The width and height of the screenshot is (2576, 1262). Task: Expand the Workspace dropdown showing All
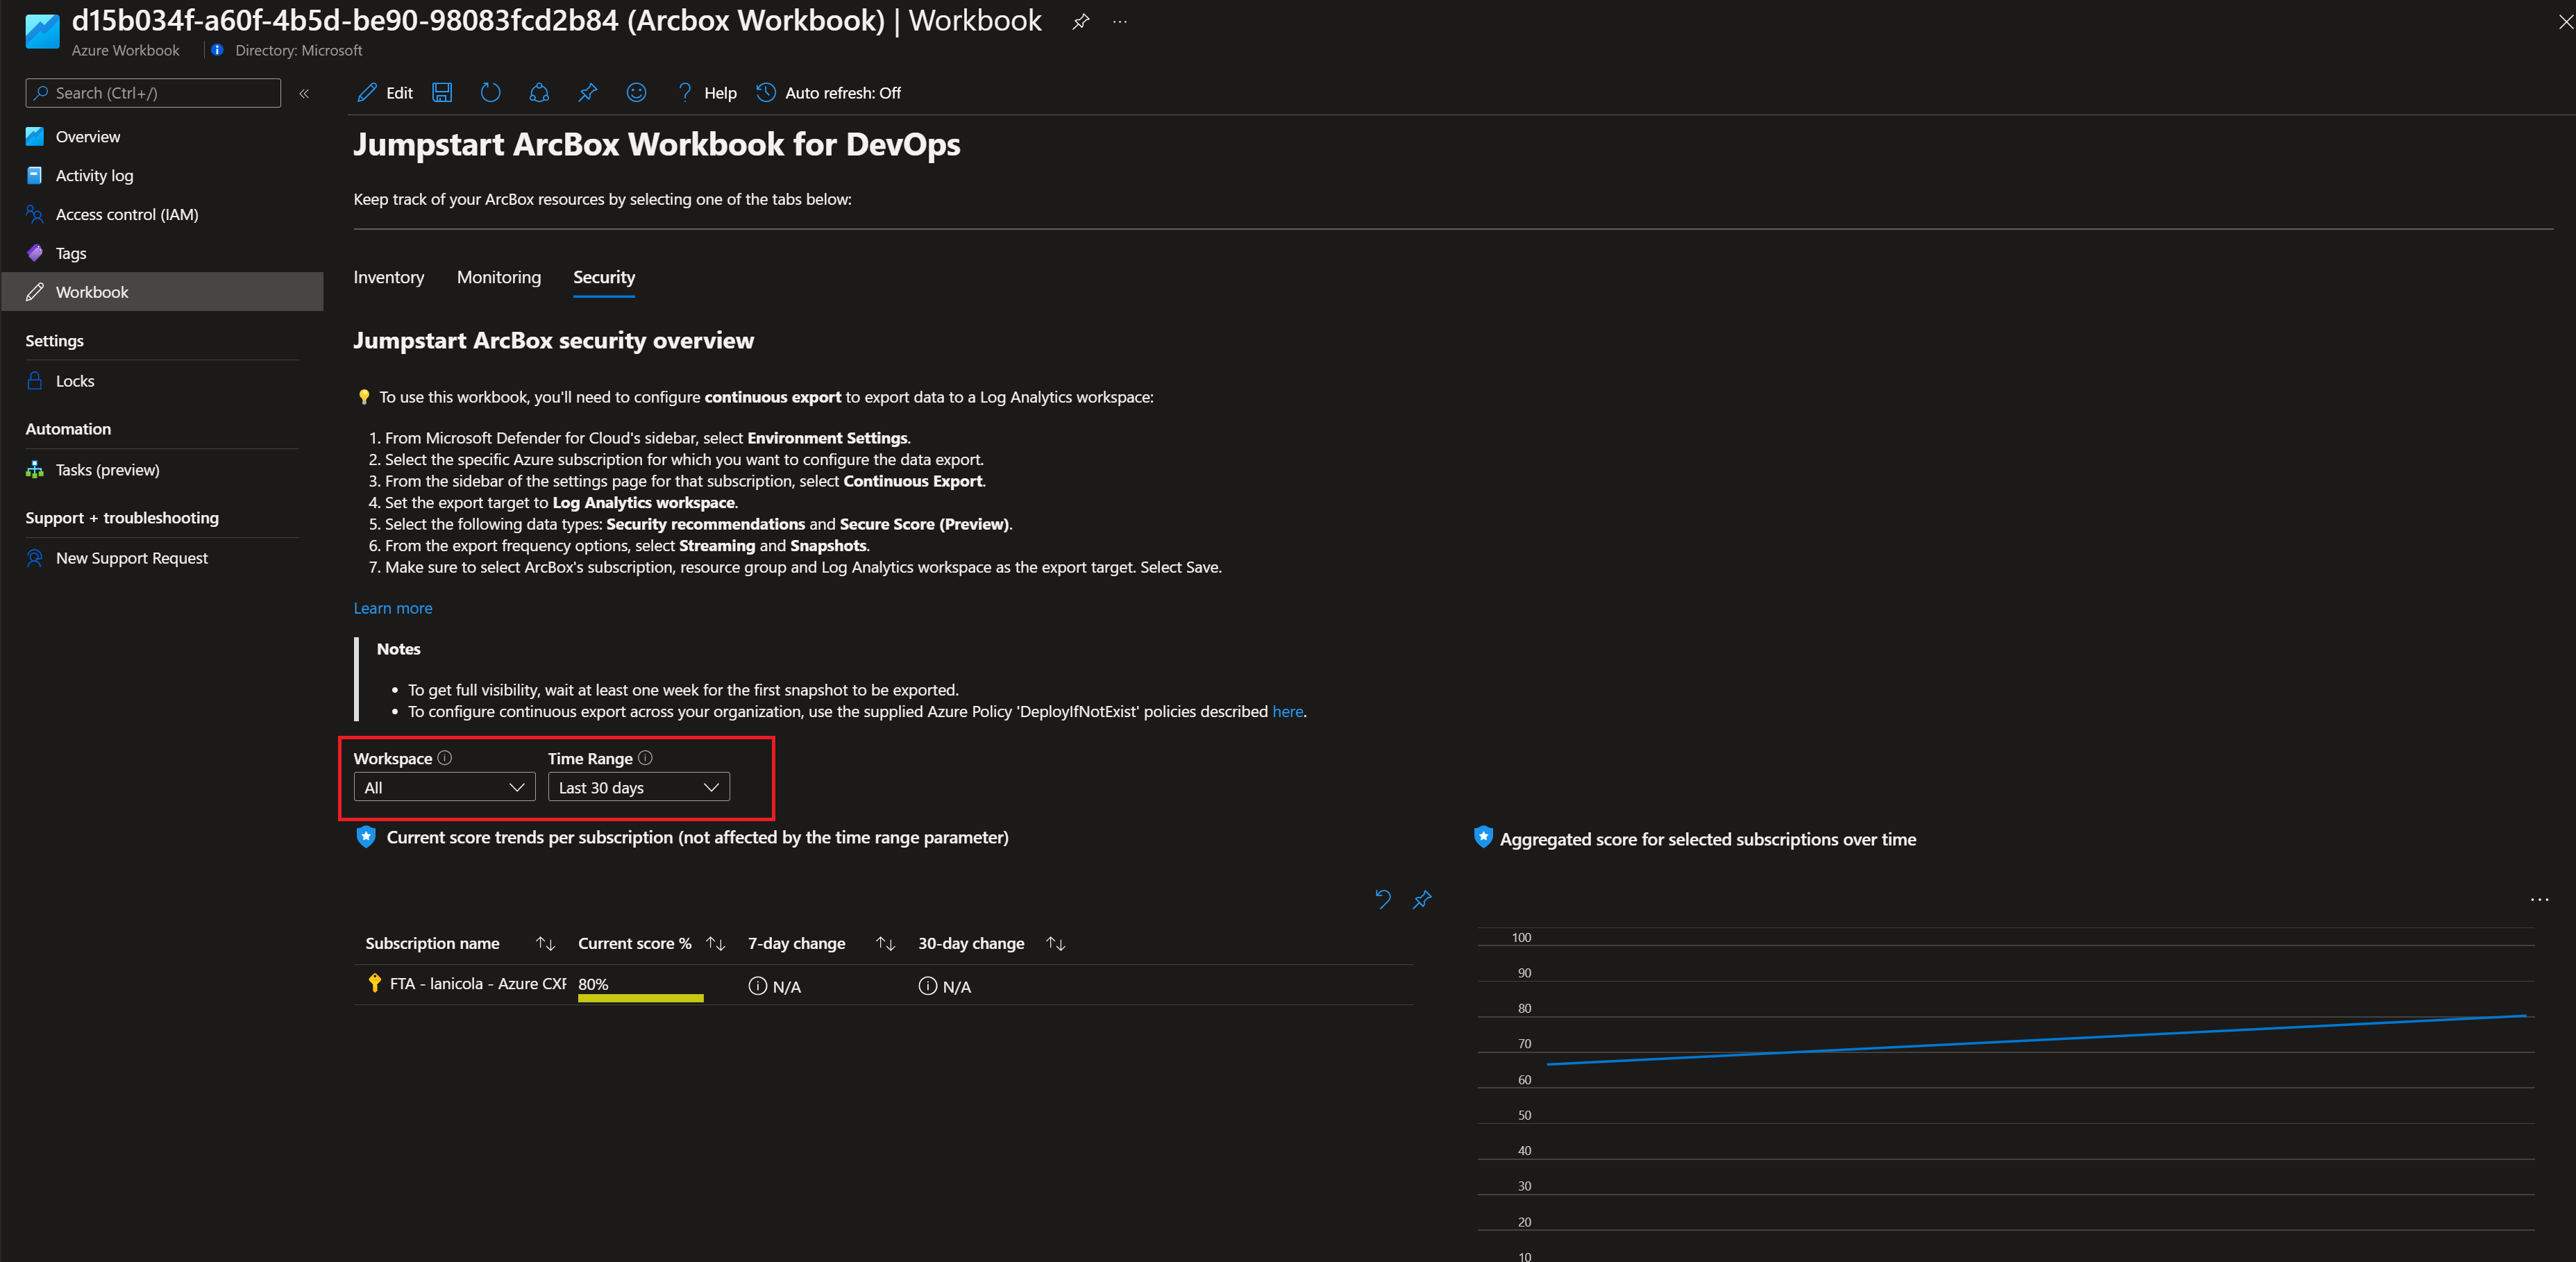point(444,788)
